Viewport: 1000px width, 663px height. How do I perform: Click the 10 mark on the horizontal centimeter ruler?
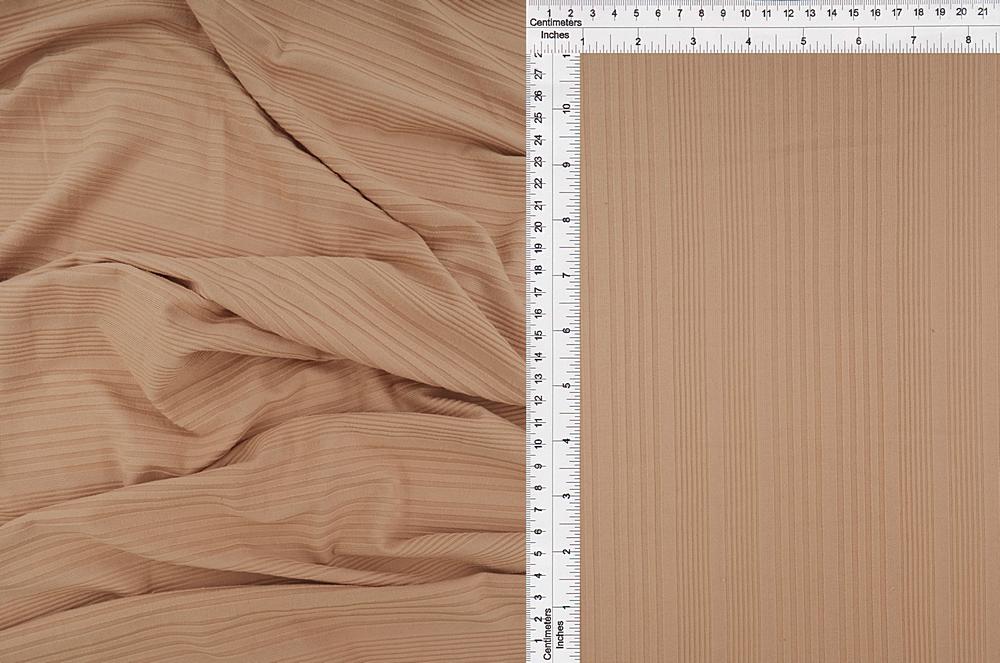click(744, 13)
